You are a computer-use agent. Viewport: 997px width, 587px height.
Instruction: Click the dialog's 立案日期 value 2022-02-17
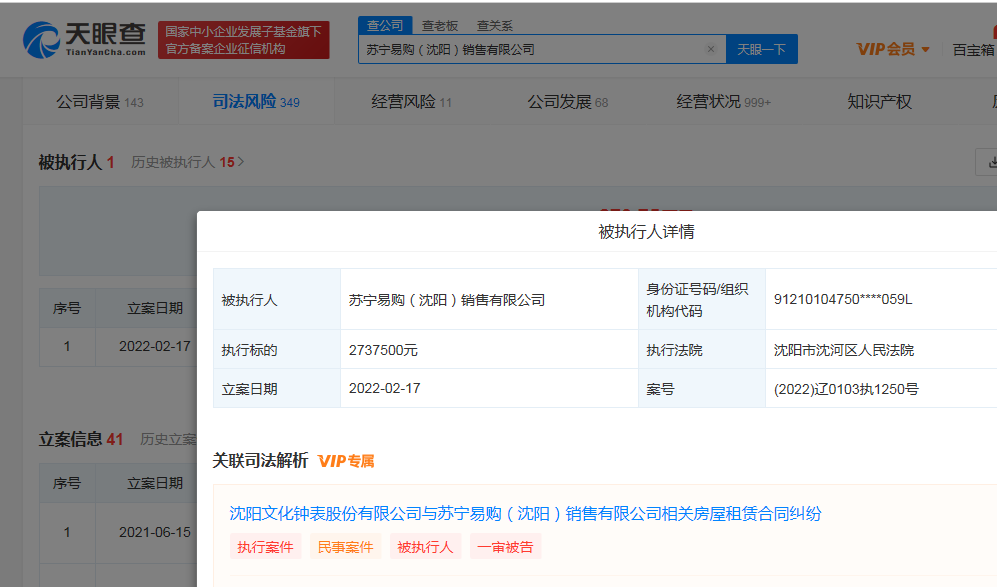[384, 389]
